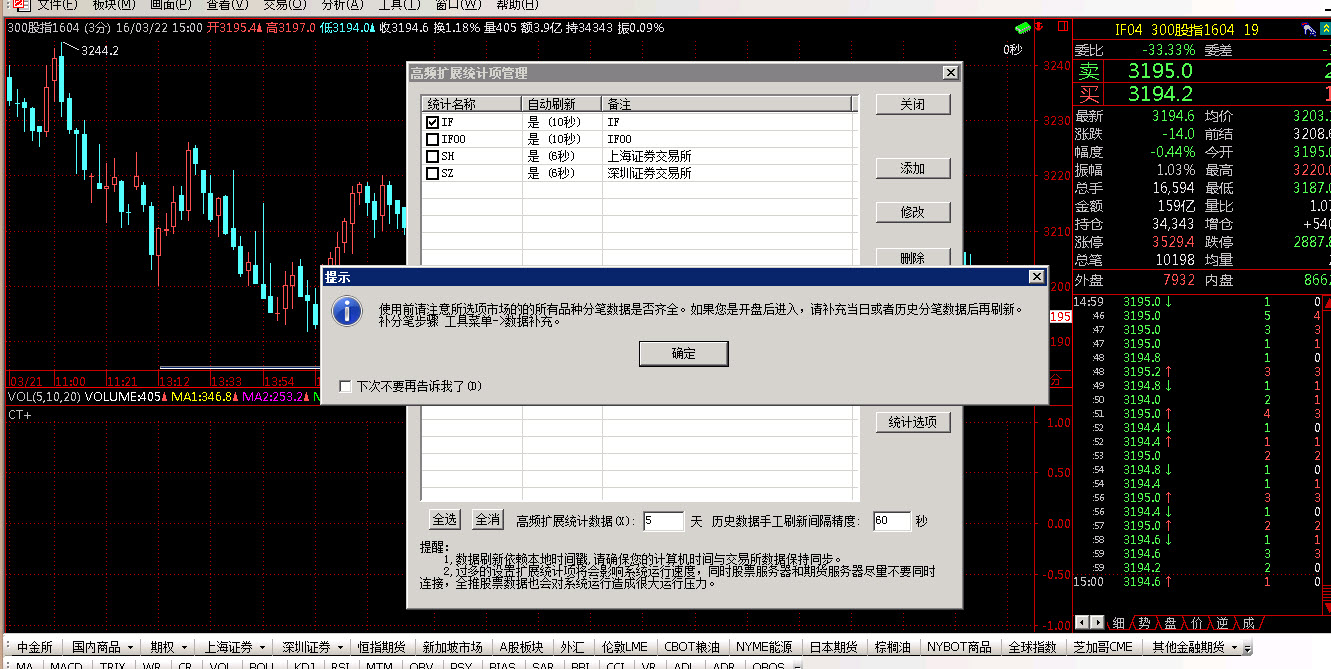The width and height of the screenshot is (1331, 669).
Task: Enable the SH Shanghai exchange checkbox
Action: pos(432,156)
